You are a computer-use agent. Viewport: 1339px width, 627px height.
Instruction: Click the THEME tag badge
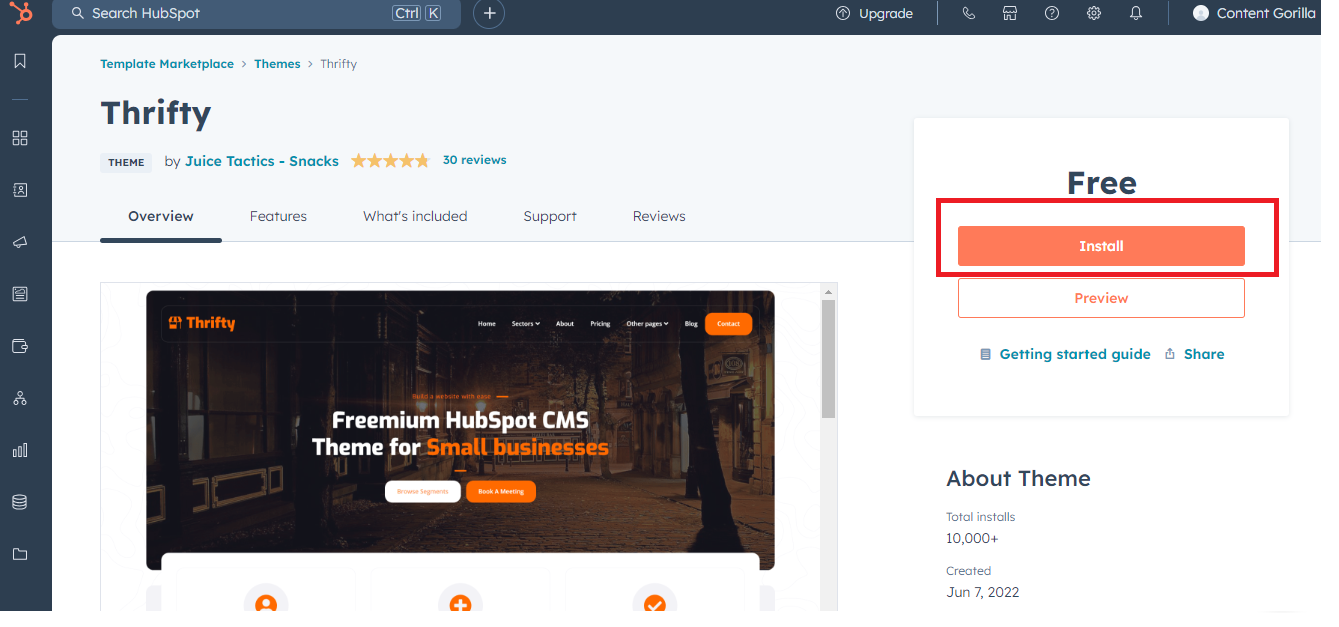tap(126, 162)
